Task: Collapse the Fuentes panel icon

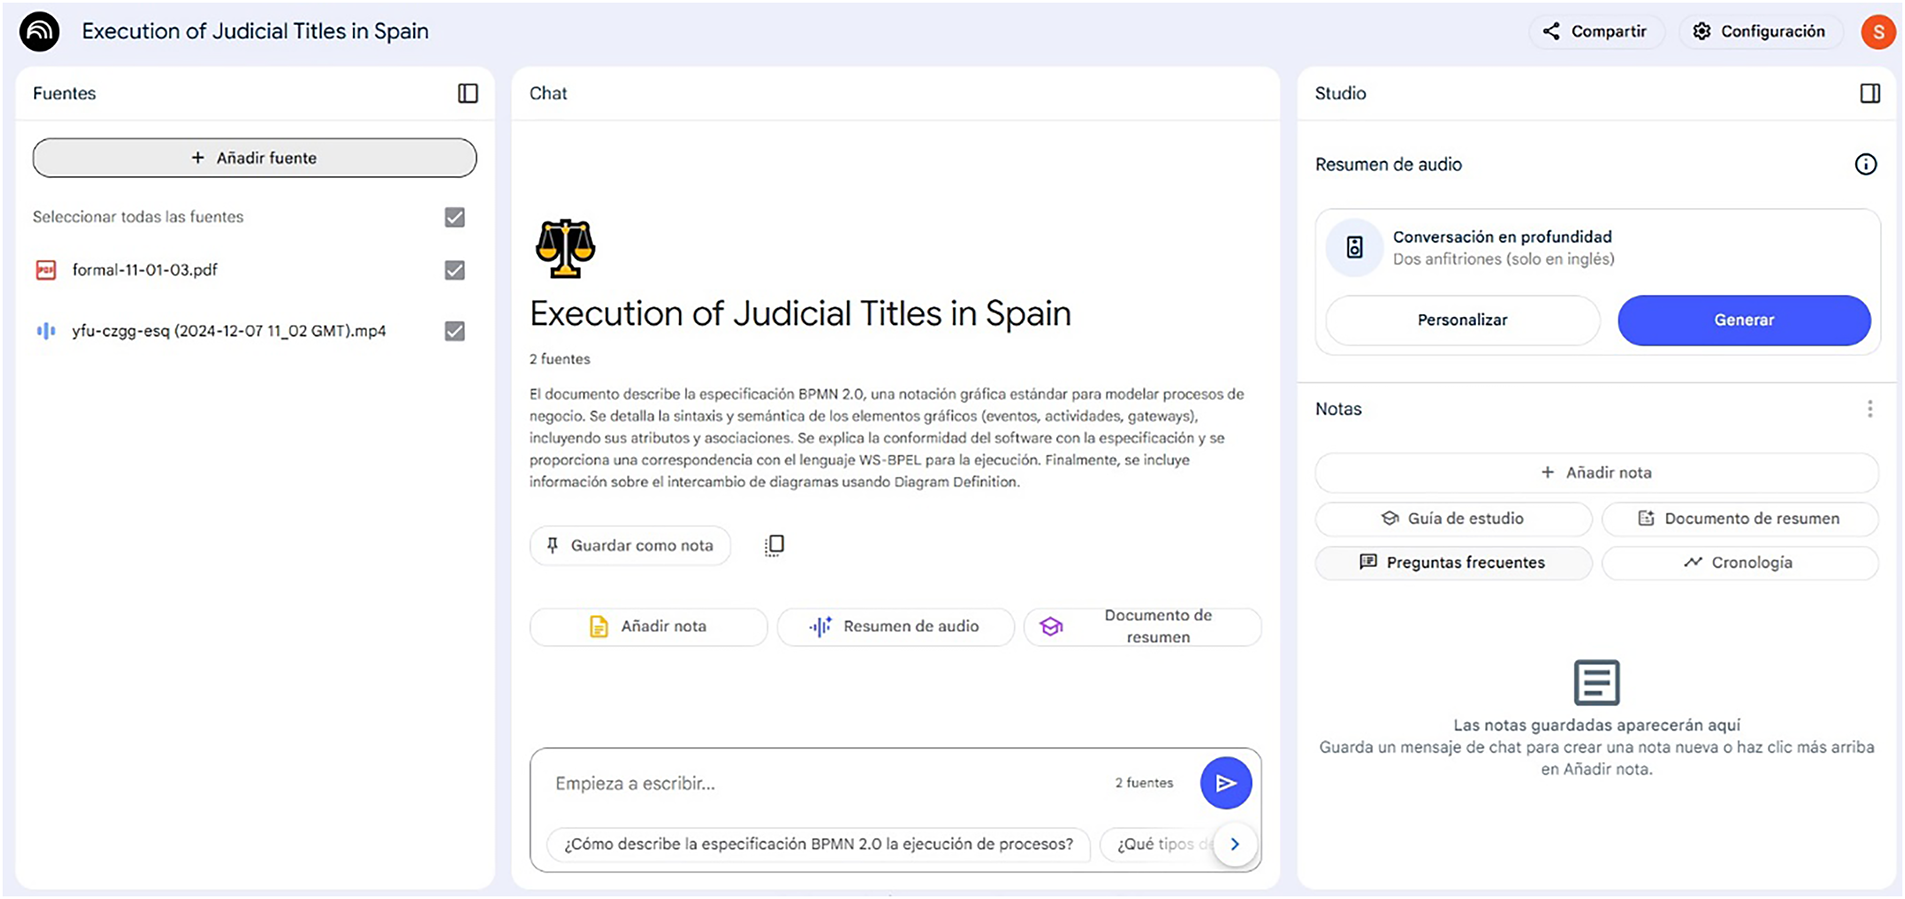Action: tap(467, 93)
